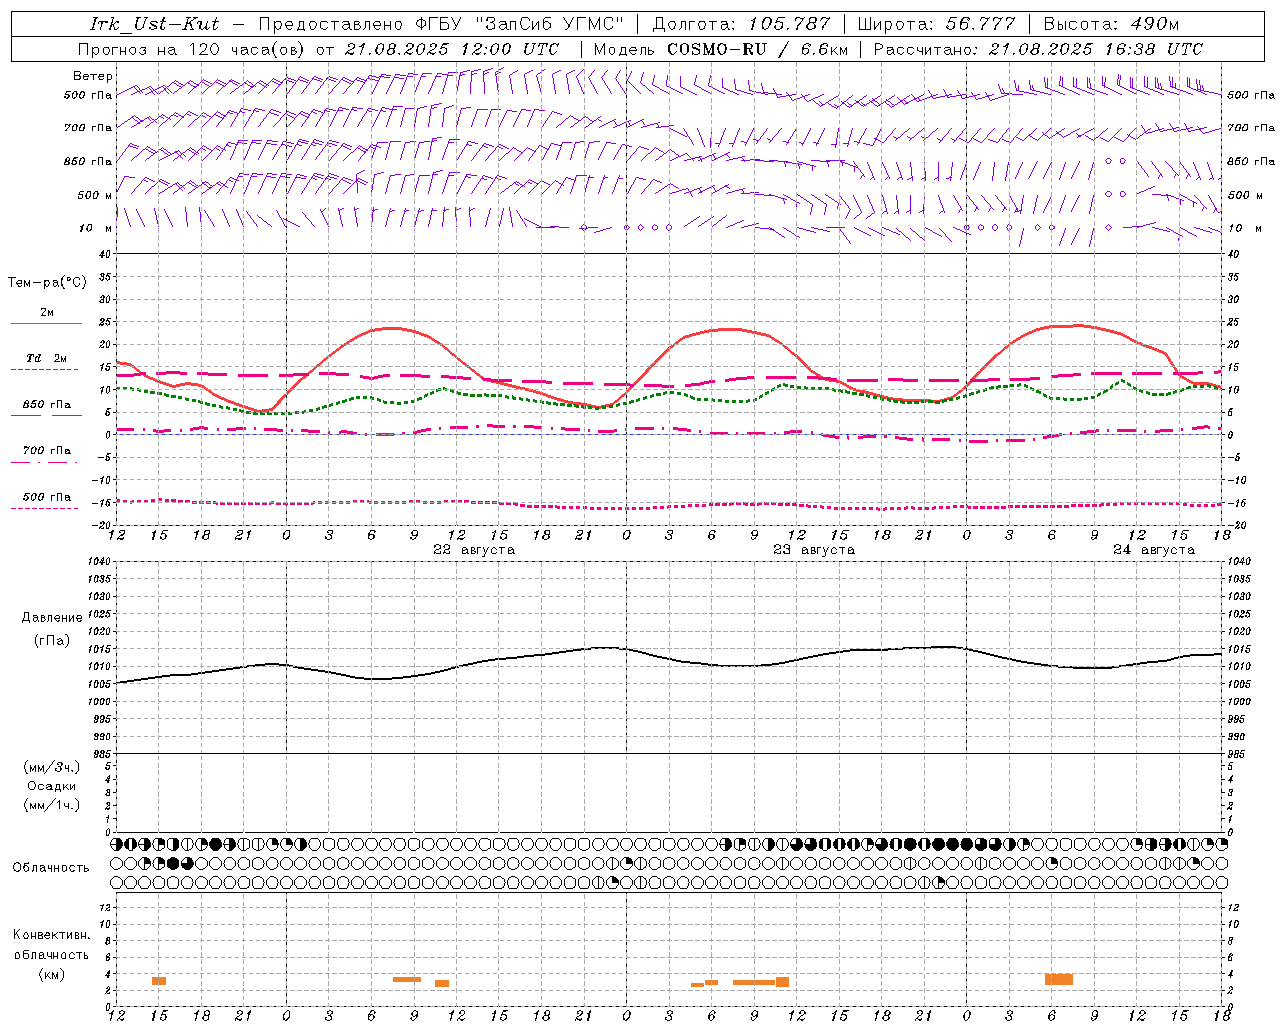Select the Широта: 56.777 header value

[936, 24]
